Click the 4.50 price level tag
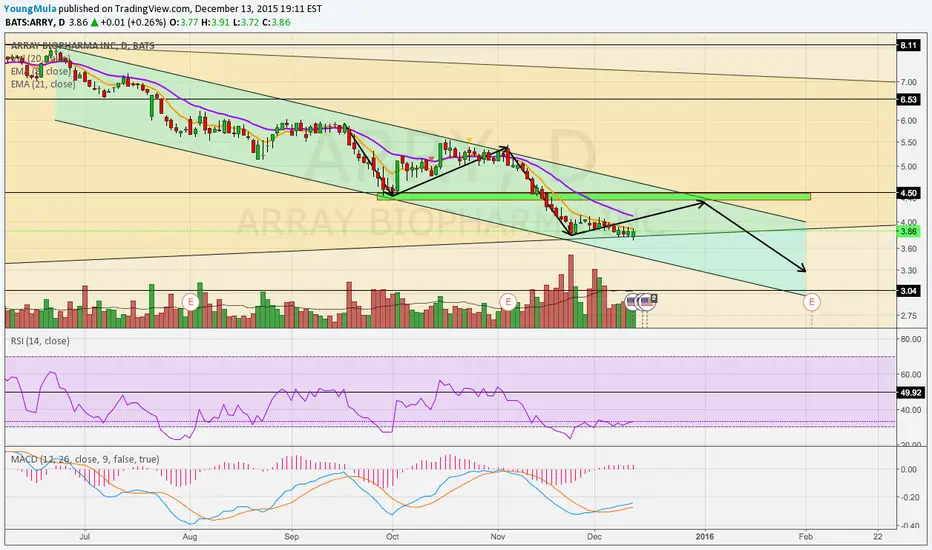 (x=908, y=193)
